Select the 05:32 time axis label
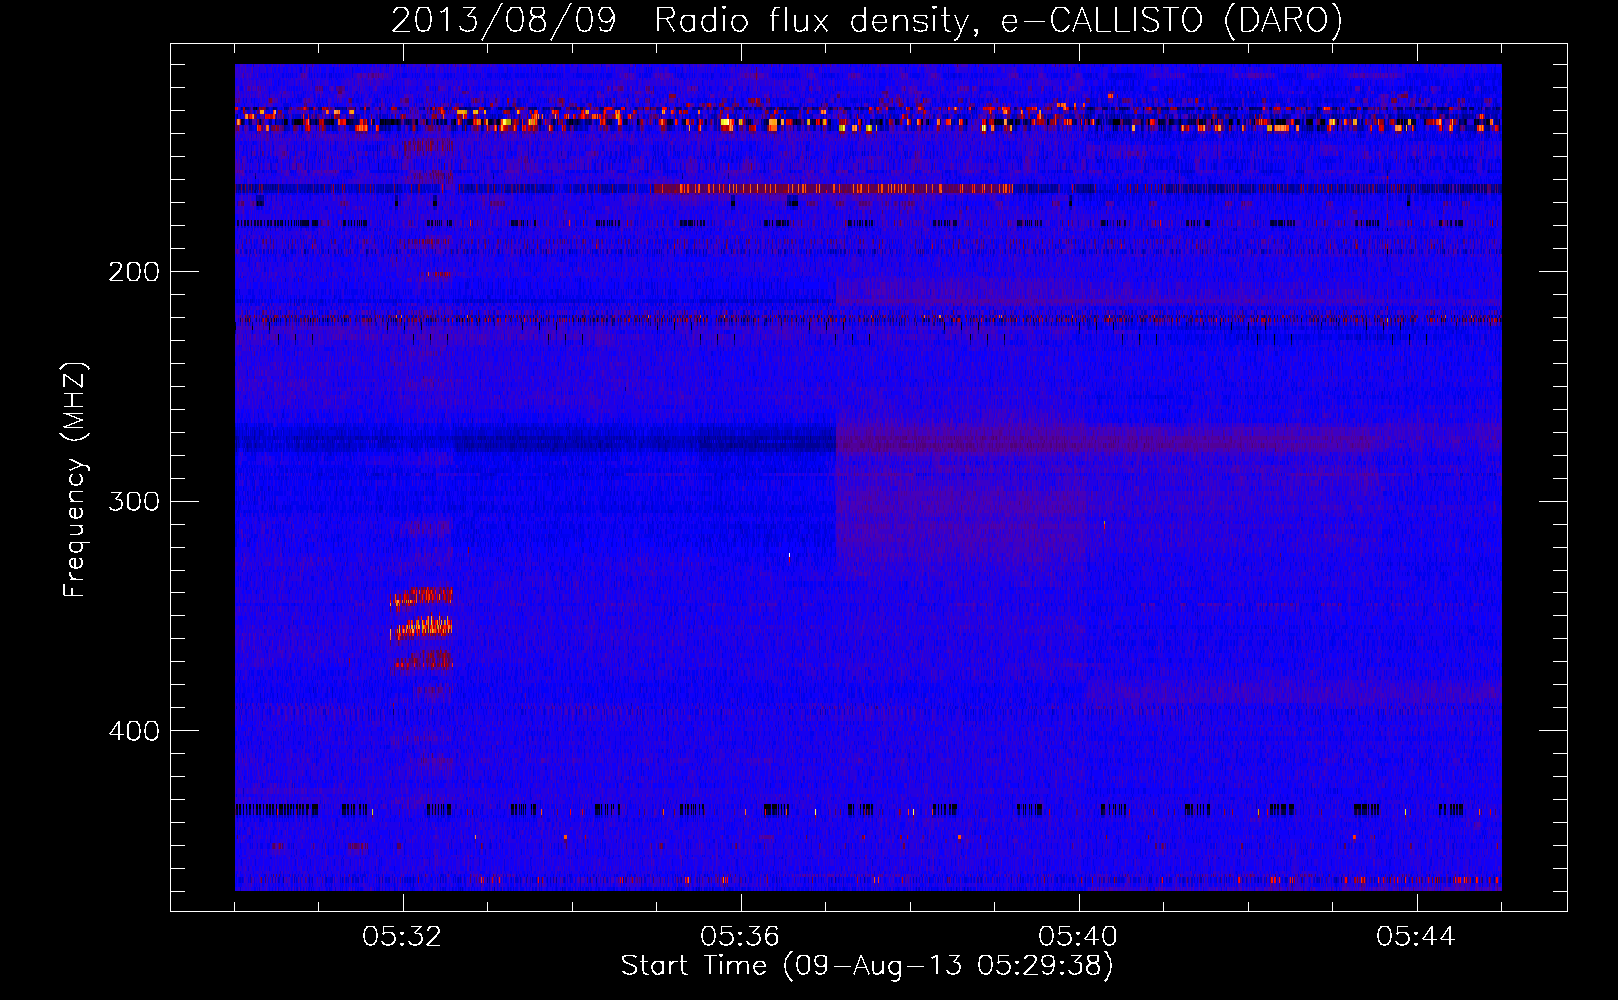 point(402,937)
